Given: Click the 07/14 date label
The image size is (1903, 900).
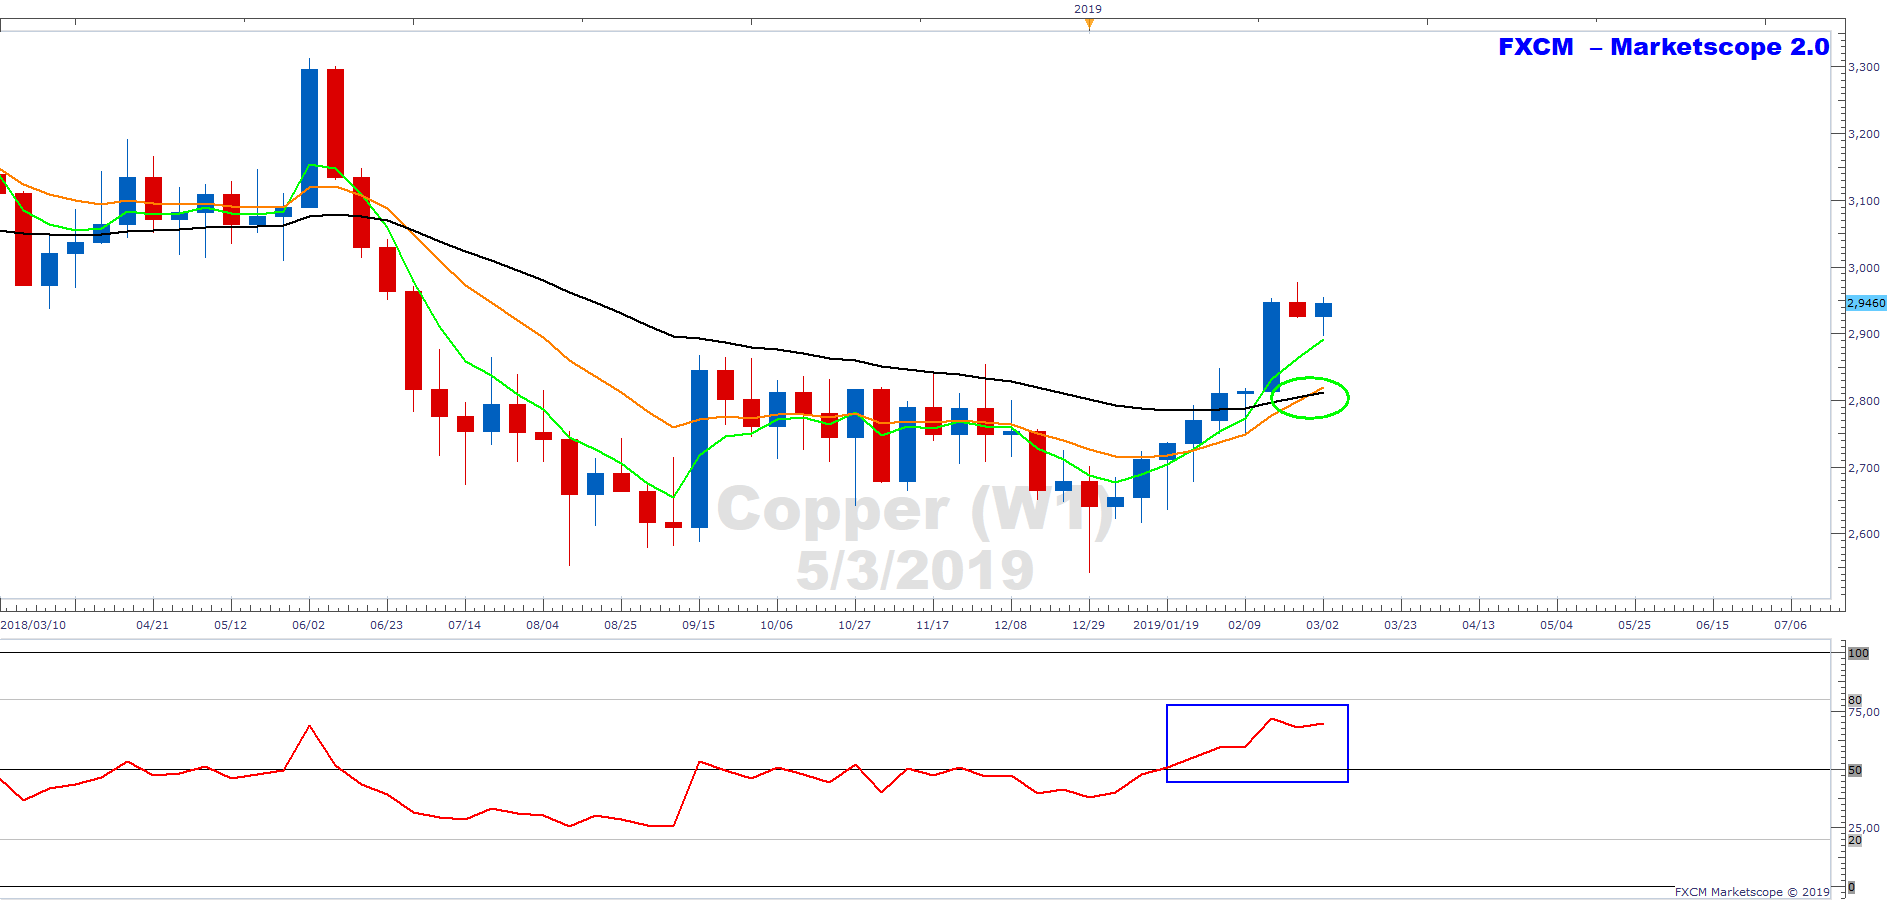Looking at the screenshot, I should coord(464,625).
